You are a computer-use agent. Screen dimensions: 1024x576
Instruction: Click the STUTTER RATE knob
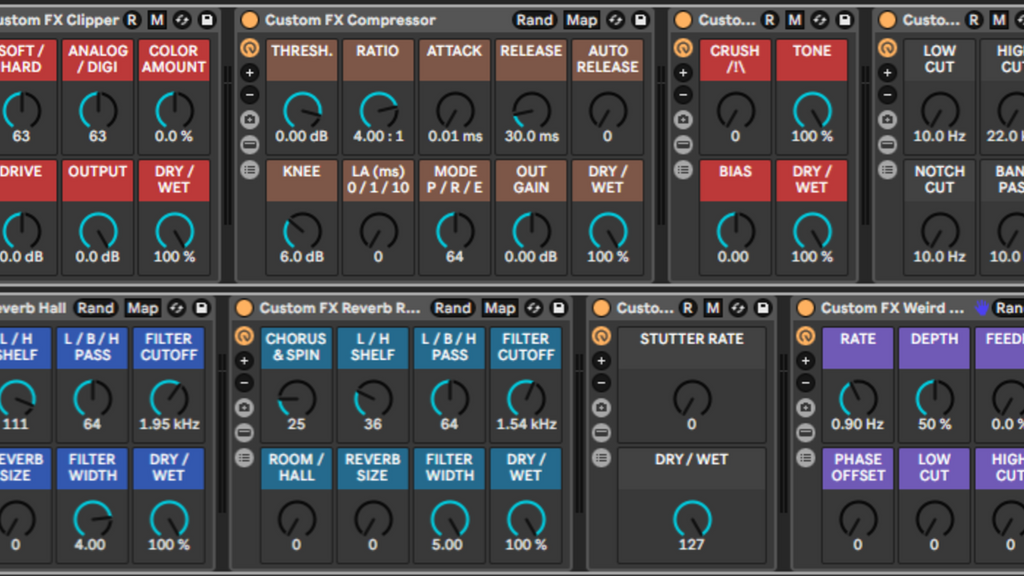(x=691, y=398)
